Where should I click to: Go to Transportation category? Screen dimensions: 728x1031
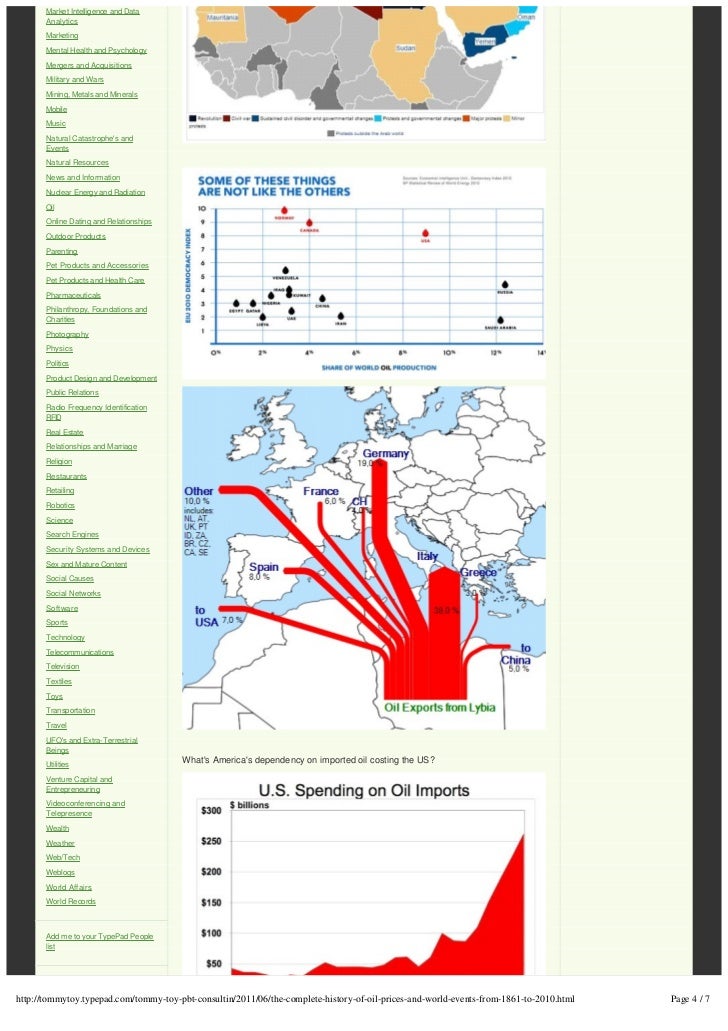(x=70, y=711)
